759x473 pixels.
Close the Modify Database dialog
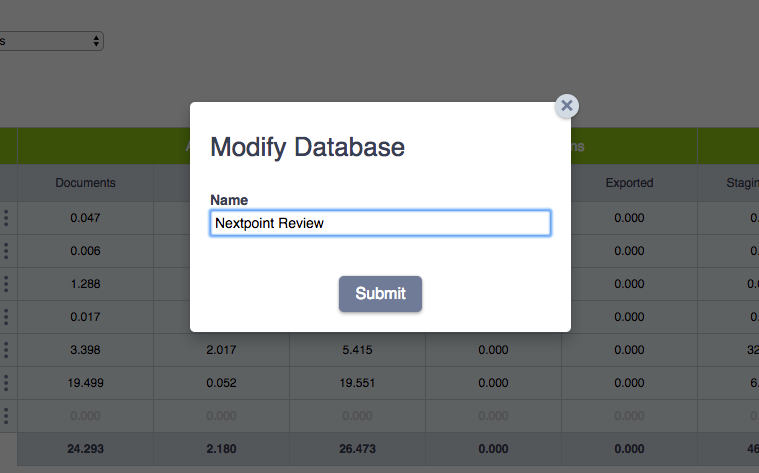(x=566, y=106)
